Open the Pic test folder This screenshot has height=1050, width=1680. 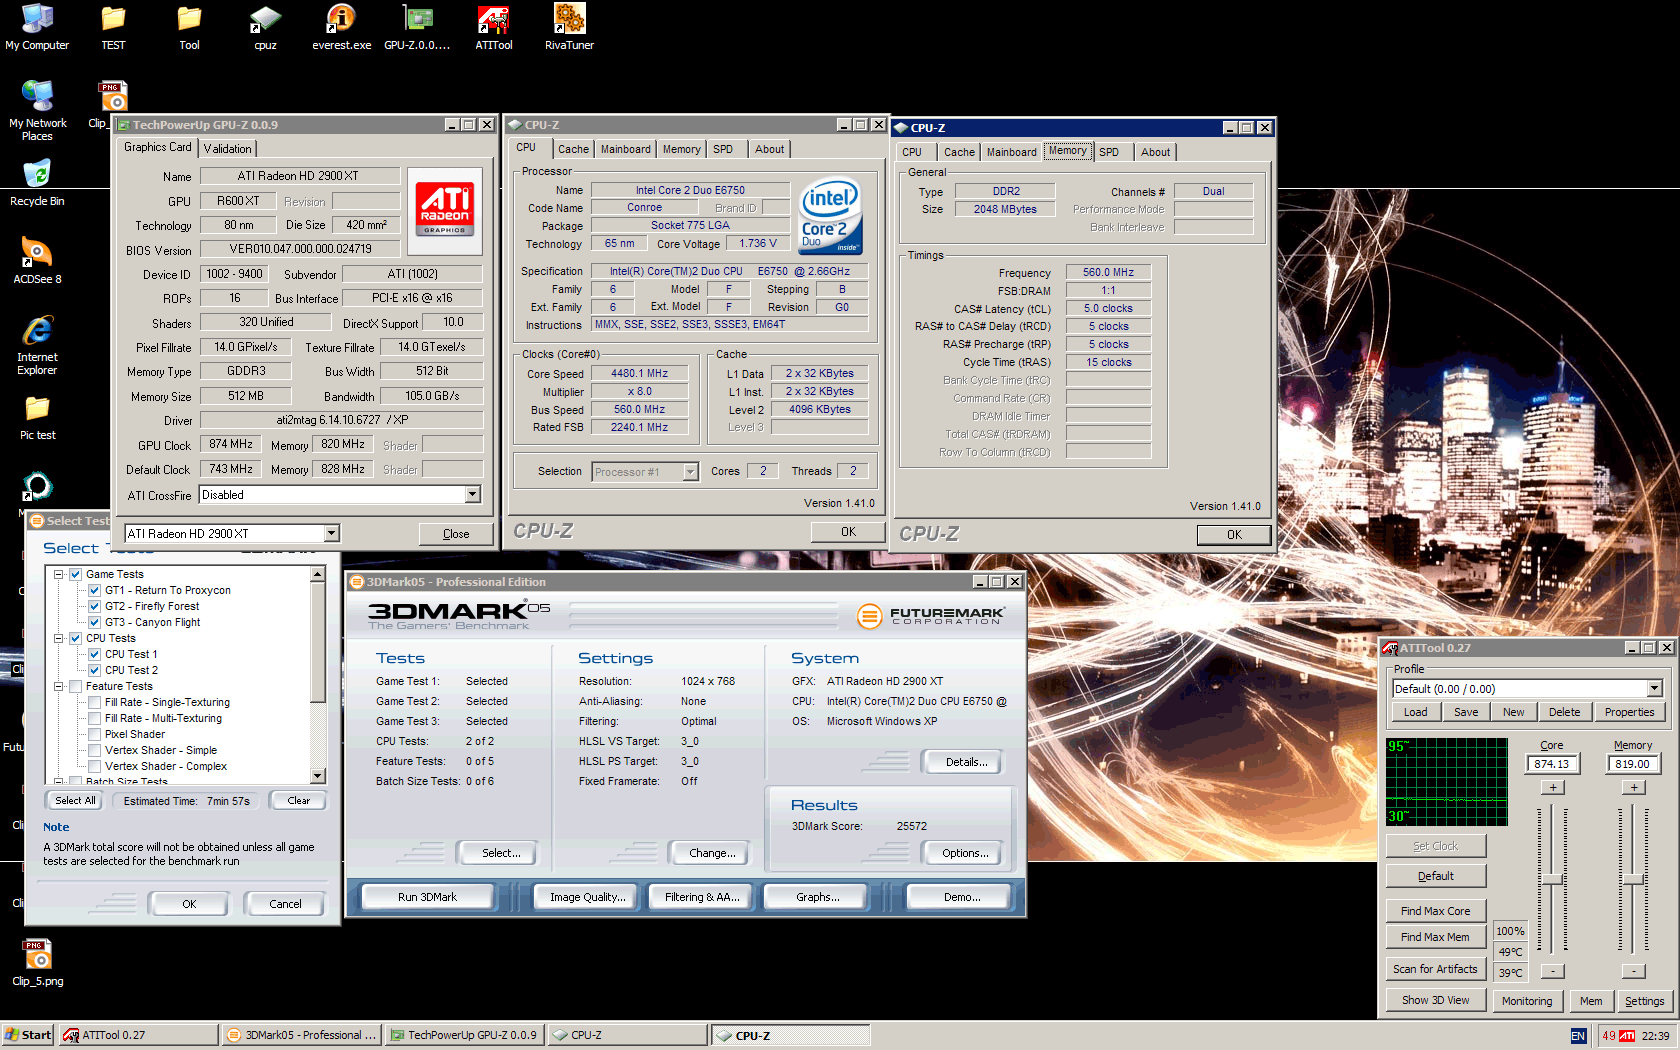[x=37, y=417]
